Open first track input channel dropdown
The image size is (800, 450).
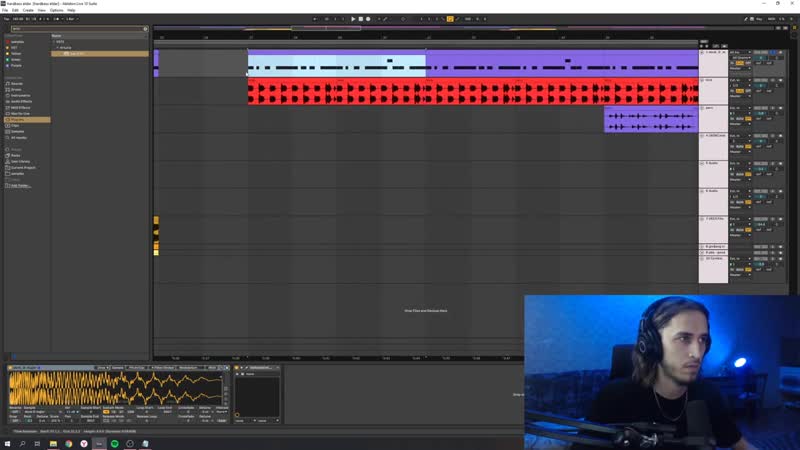741,58
